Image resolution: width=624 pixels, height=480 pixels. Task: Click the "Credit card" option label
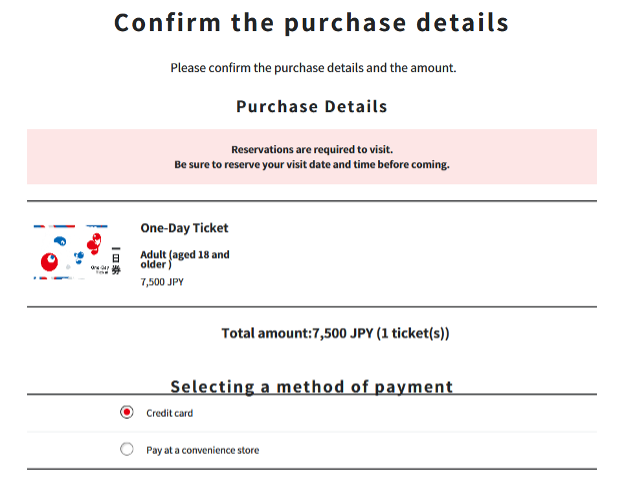tap(170, 413)
